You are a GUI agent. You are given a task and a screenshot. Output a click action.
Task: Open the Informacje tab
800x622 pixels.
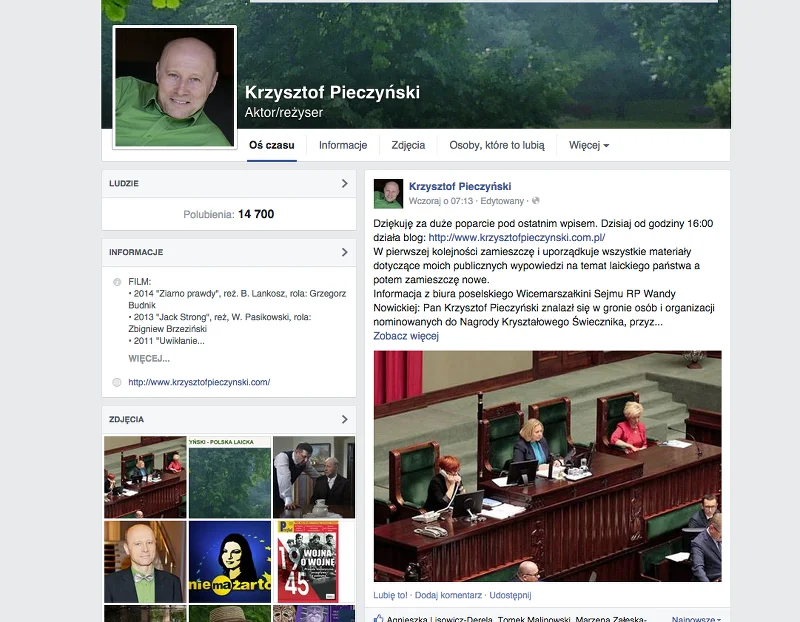(343, 145)
